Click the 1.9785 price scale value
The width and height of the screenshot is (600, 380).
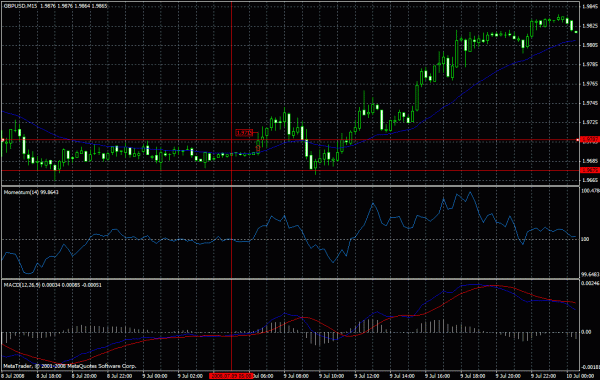(590, 64)
